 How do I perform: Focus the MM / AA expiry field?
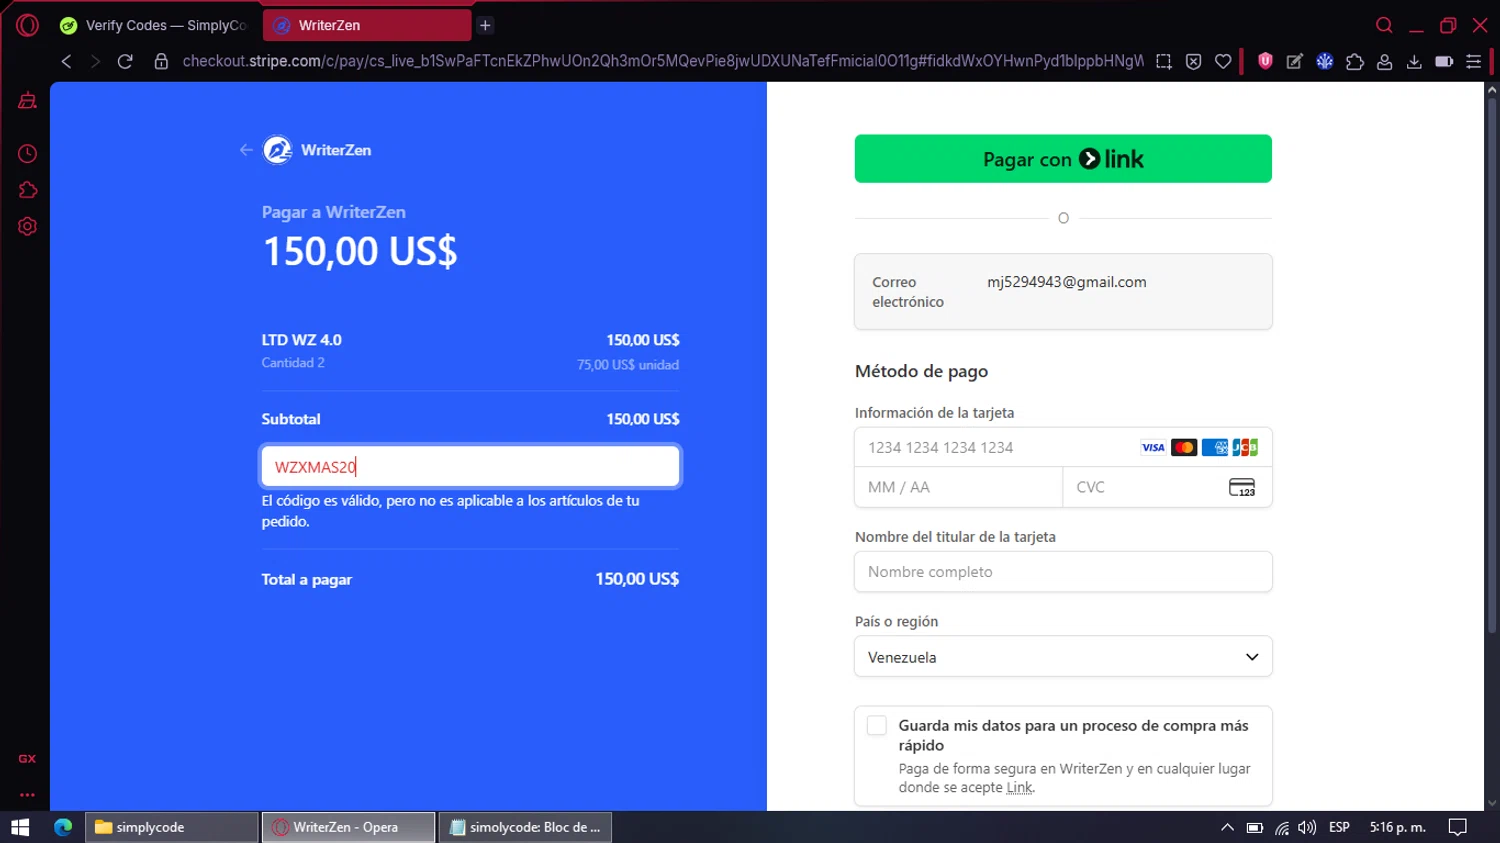(x=958, y=487)
